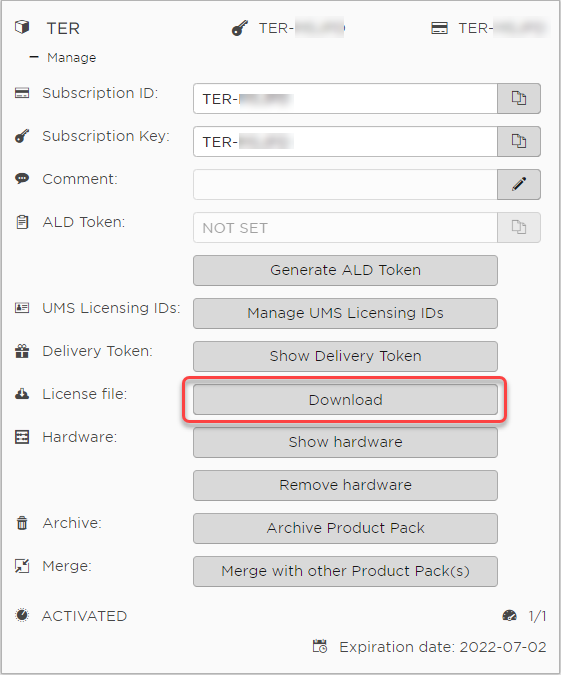Click the key icon in header
Screen dimensions: 561x675
[x=240, y=28]
